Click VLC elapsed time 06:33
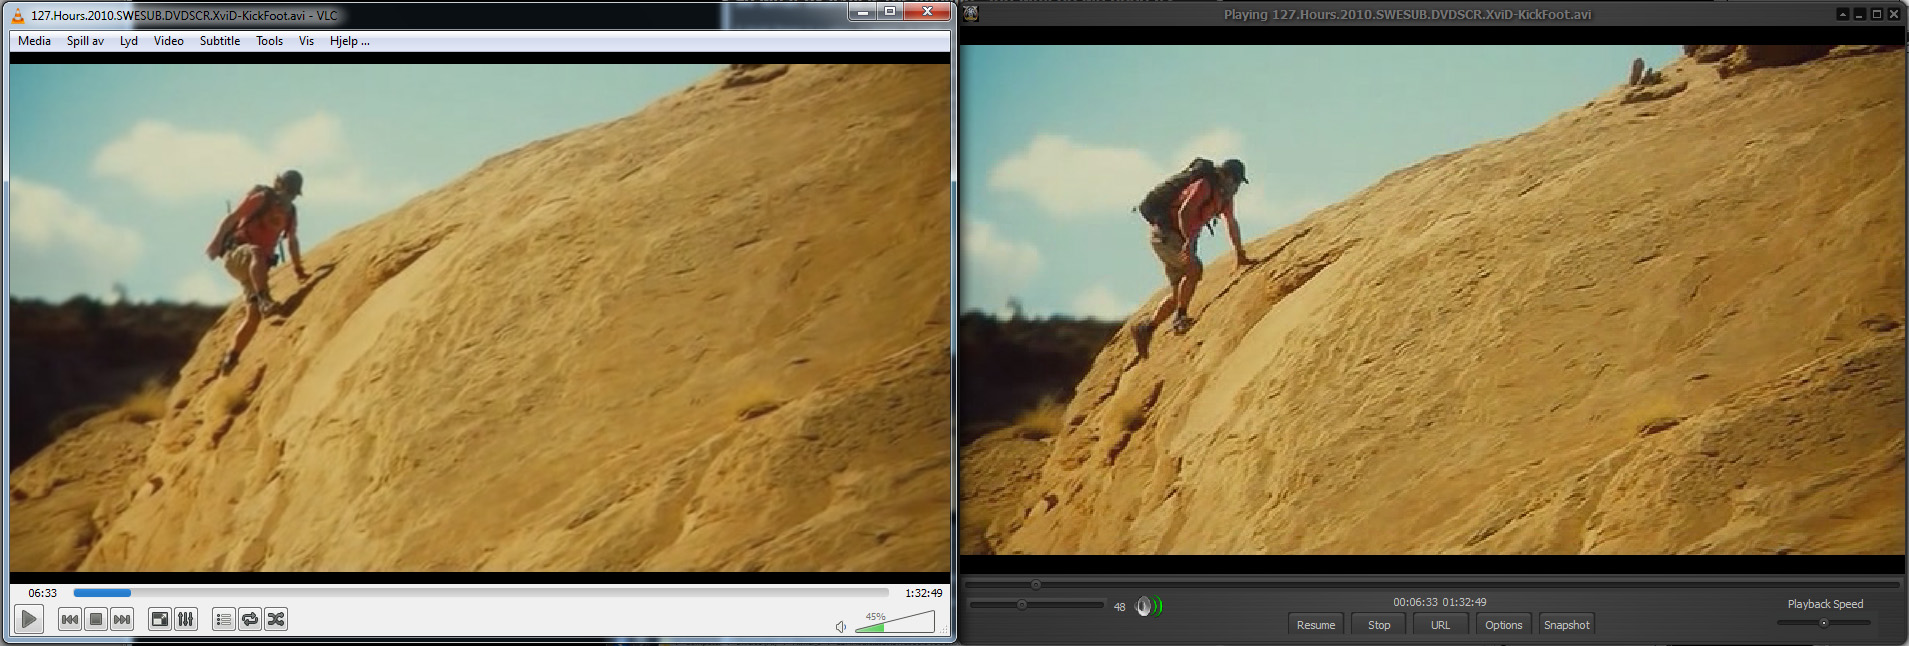Viewport: 1909px width, 646px height. (43, 593)
